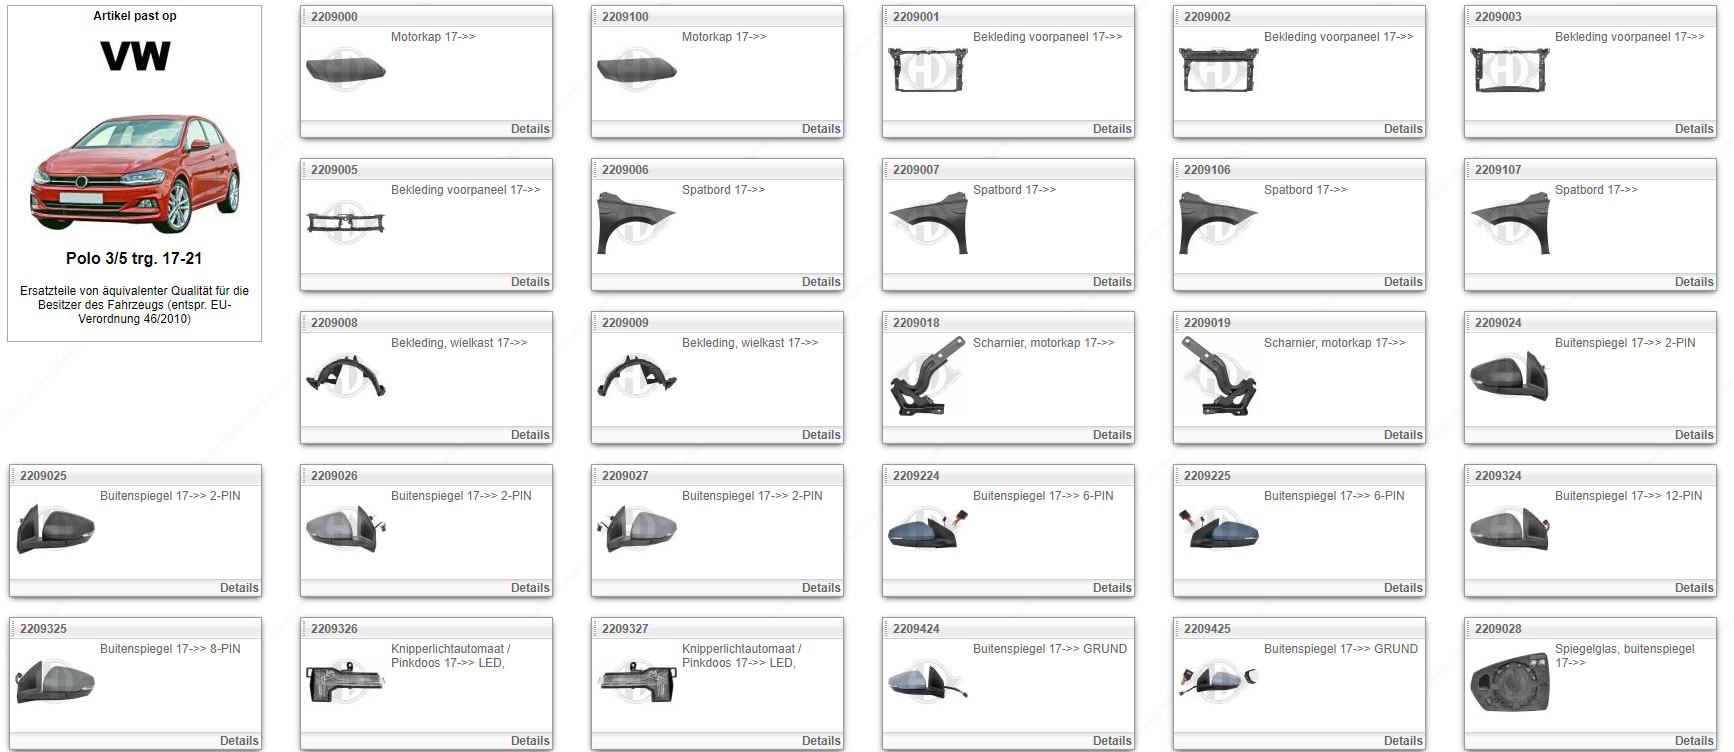Click the 'Buitenspiegel 17->> 12-PIN' label

pyautogui.click(x=1628, y=496)
